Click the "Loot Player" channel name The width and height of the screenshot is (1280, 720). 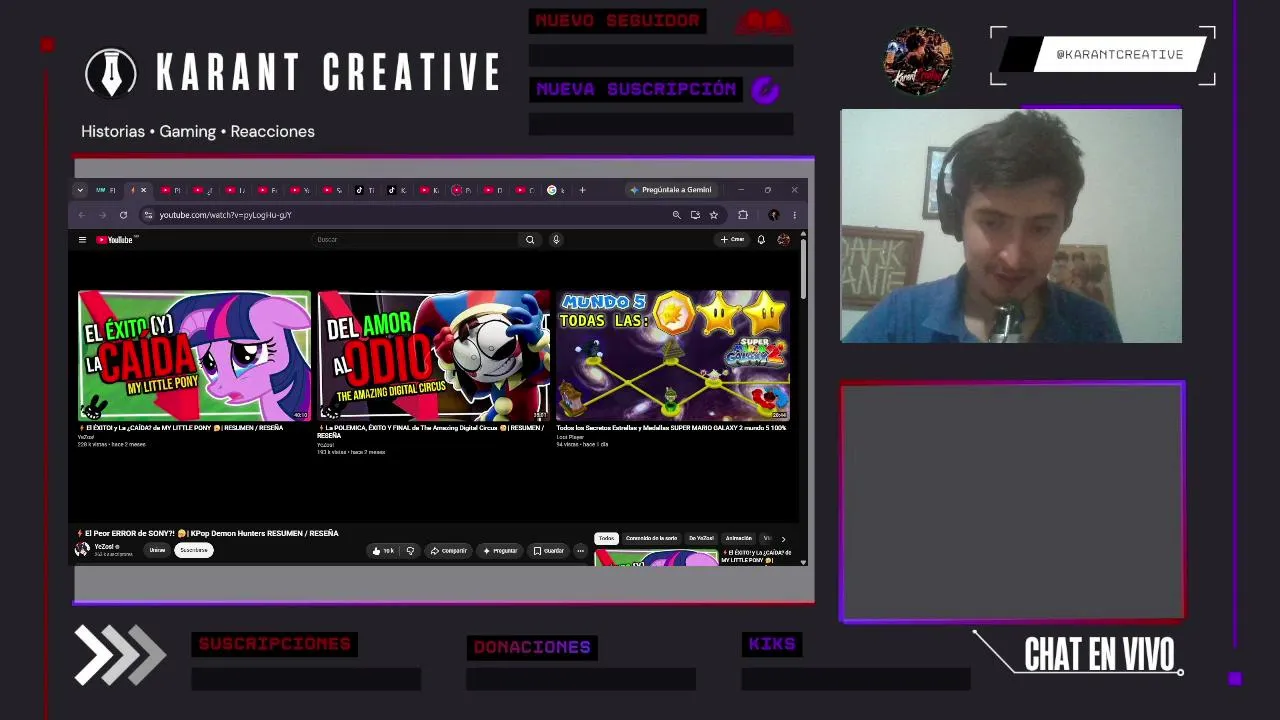(x=570, y=437)
